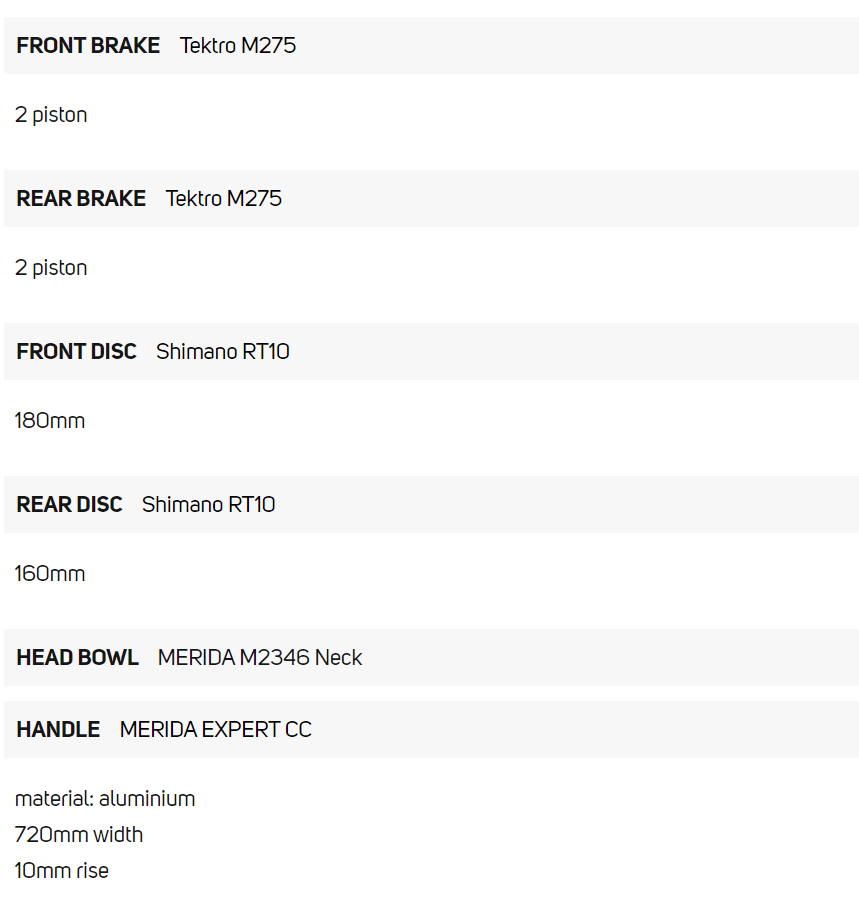Click the FRONT BRAKE spec label
This screenshot has height=900, width=859.
click(88, 46)
